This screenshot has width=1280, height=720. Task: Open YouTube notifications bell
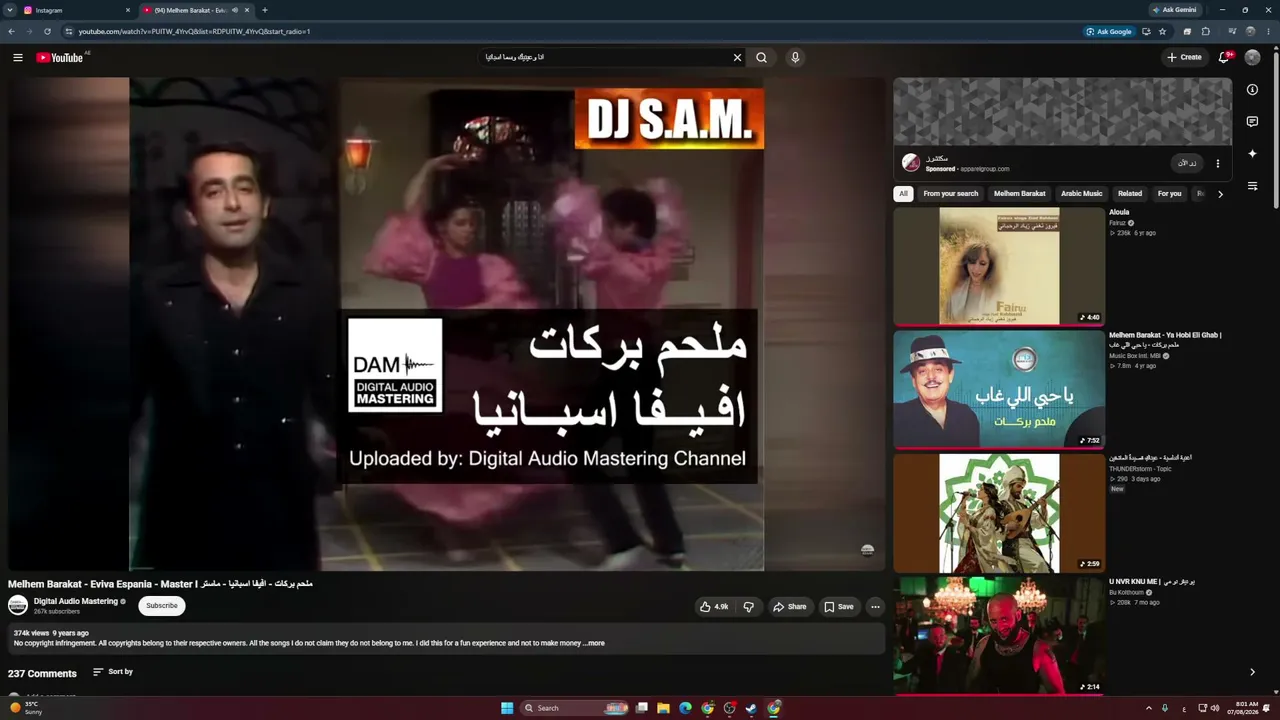1224,57
